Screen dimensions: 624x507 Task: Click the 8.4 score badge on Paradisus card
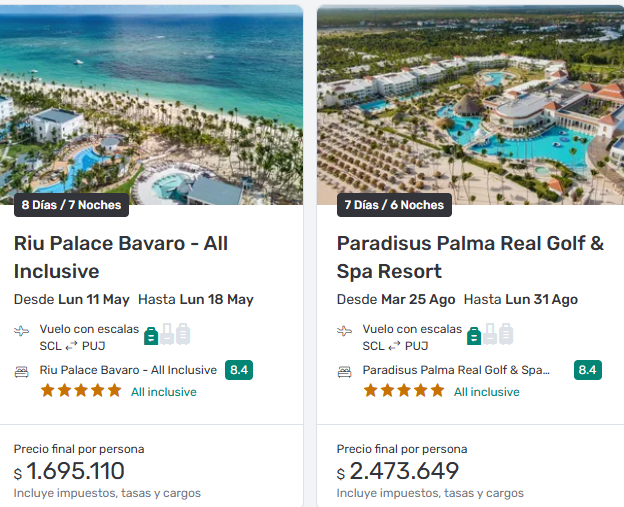pyautogui.click(x=588, y=370)
